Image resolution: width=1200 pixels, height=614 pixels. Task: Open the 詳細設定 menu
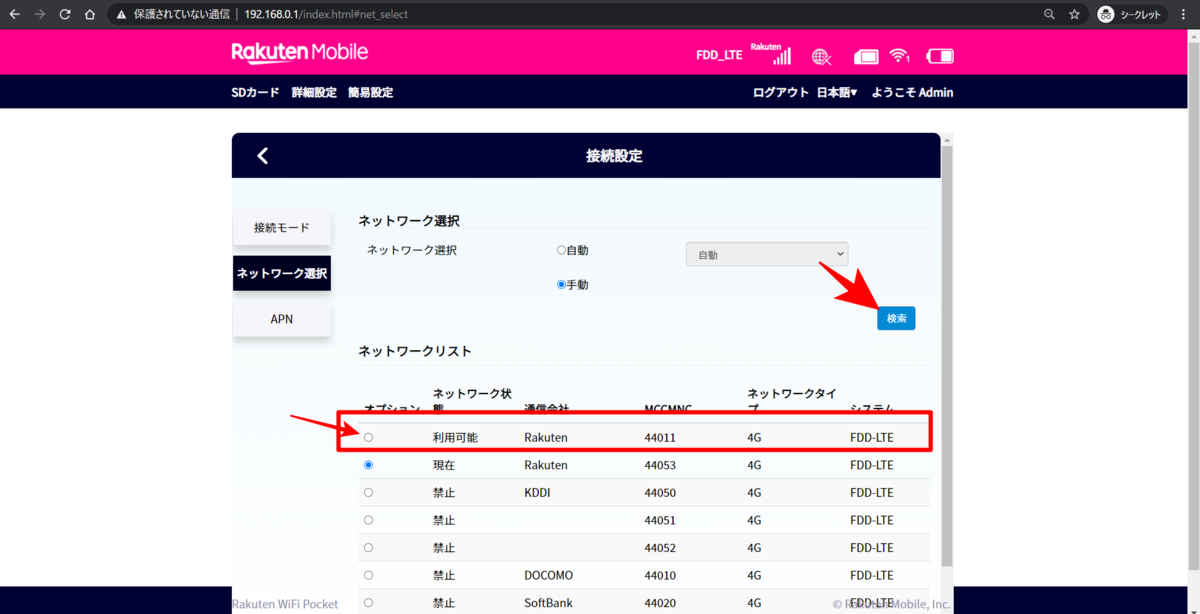tap(314, 92)
